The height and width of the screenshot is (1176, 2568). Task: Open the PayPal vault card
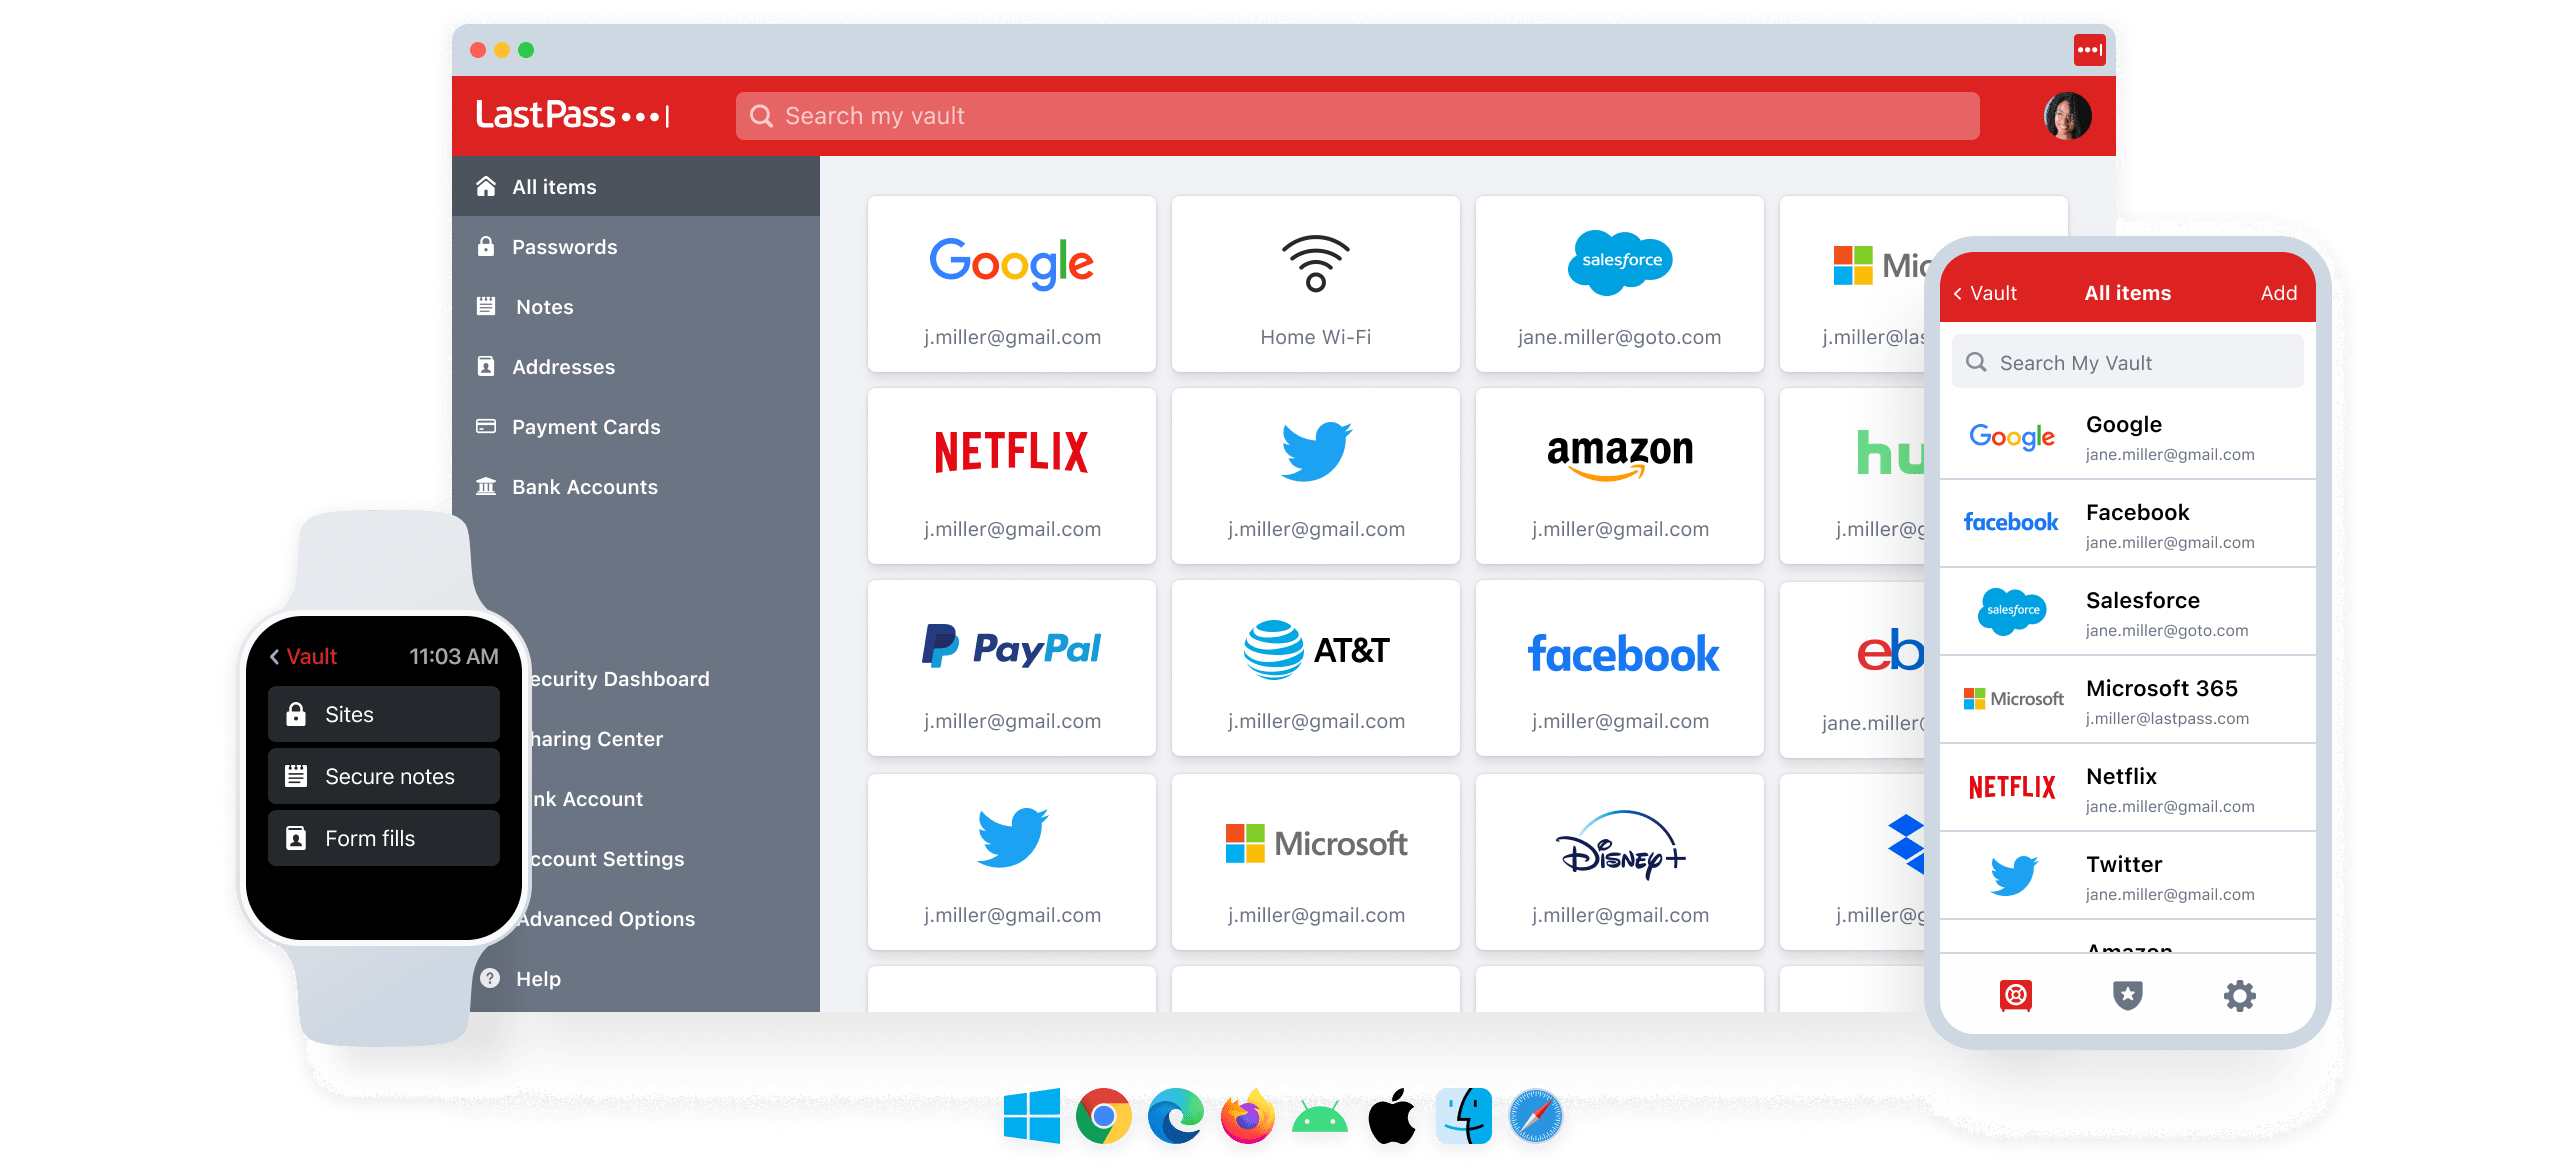(x=1012, y=668)
